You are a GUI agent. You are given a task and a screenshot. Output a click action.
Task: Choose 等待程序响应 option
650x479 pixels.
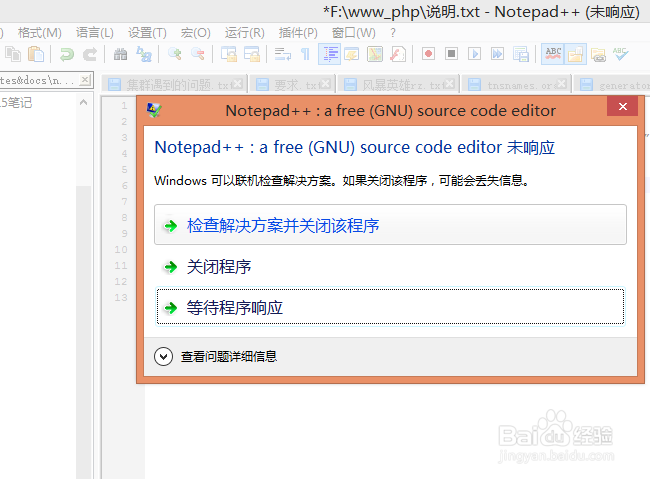pos(390,306)
